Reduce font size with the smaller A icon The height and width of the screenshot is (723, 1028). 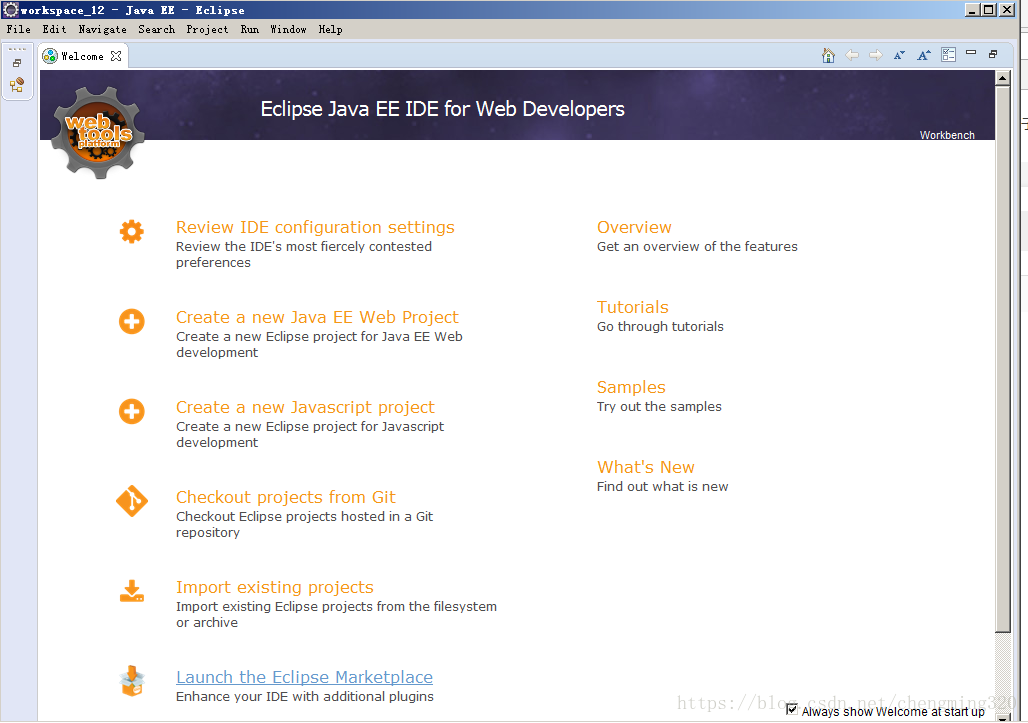point(900,56)
